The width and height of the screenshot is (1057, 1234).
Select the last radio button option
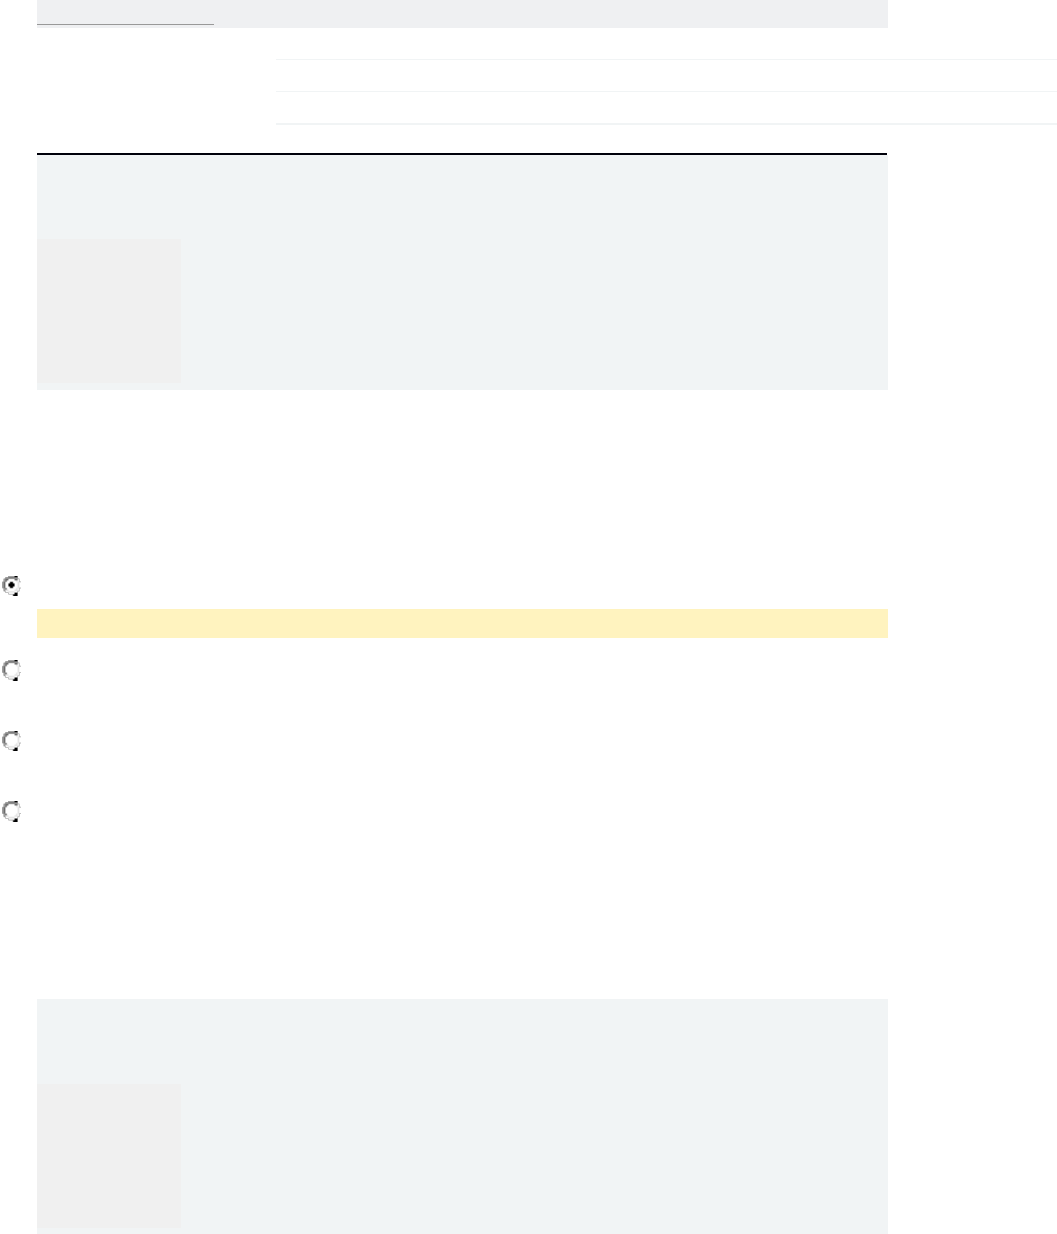click(12, 812)
